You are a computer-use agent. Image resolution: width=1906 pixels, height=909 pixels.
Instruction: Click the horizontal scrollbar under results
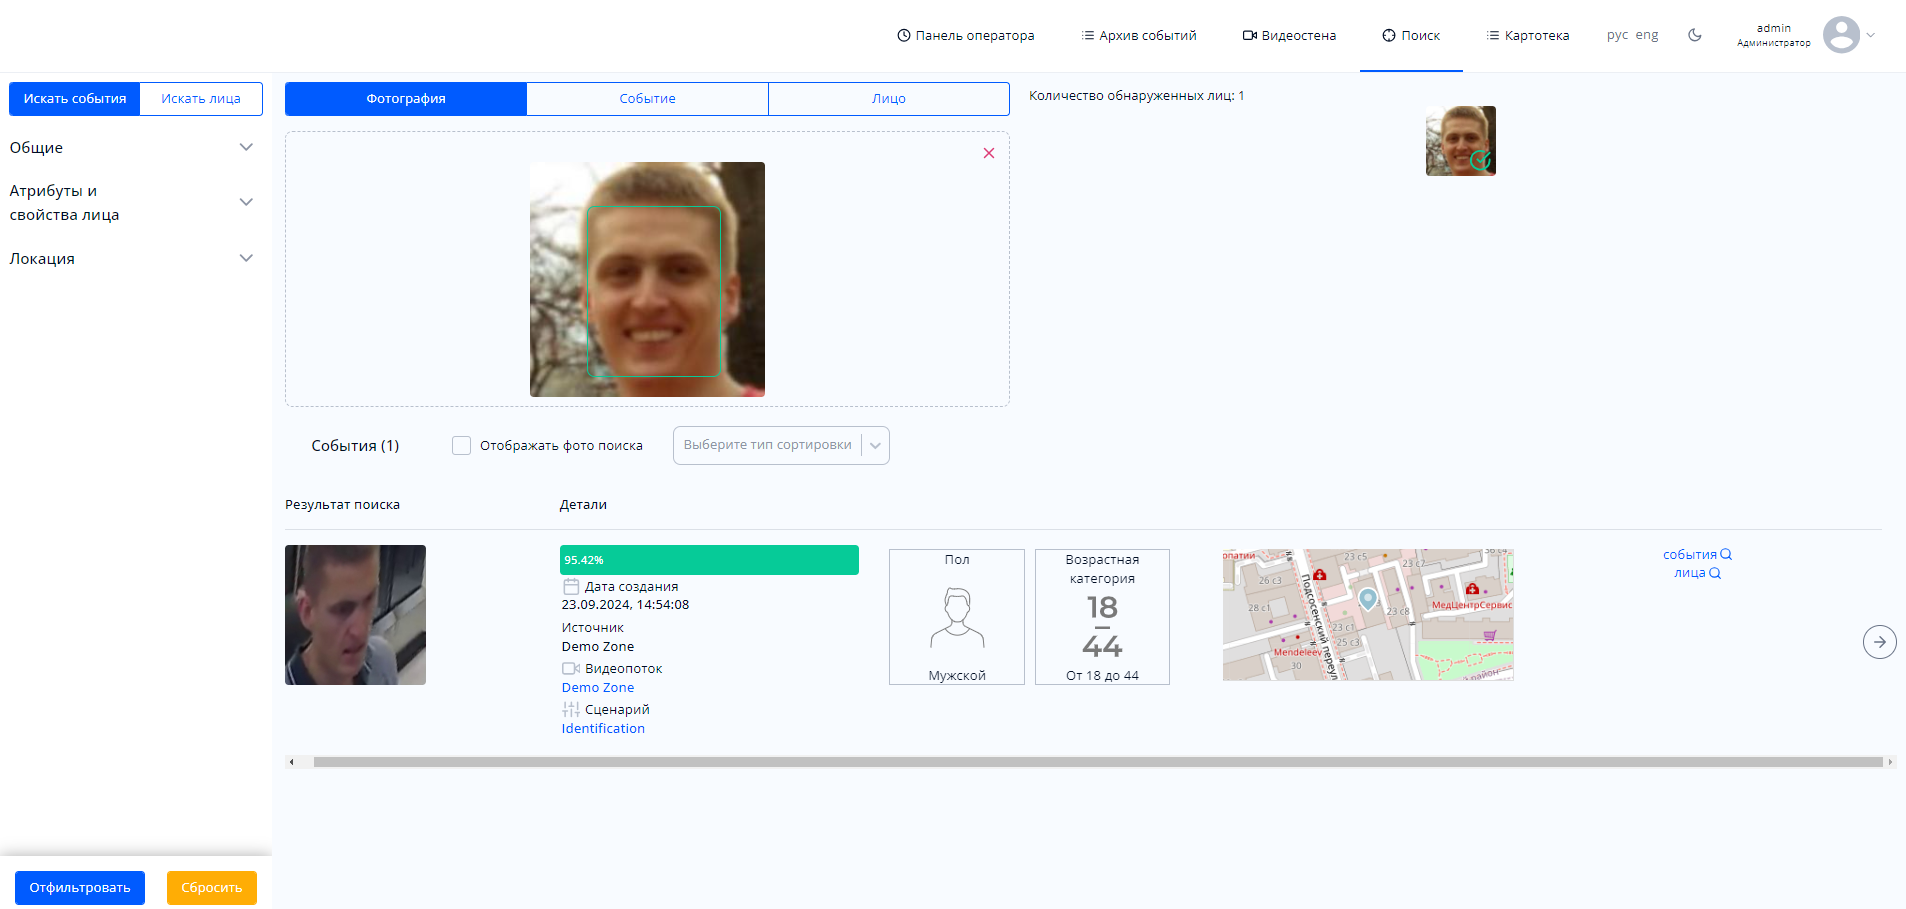pos(1098,762)
